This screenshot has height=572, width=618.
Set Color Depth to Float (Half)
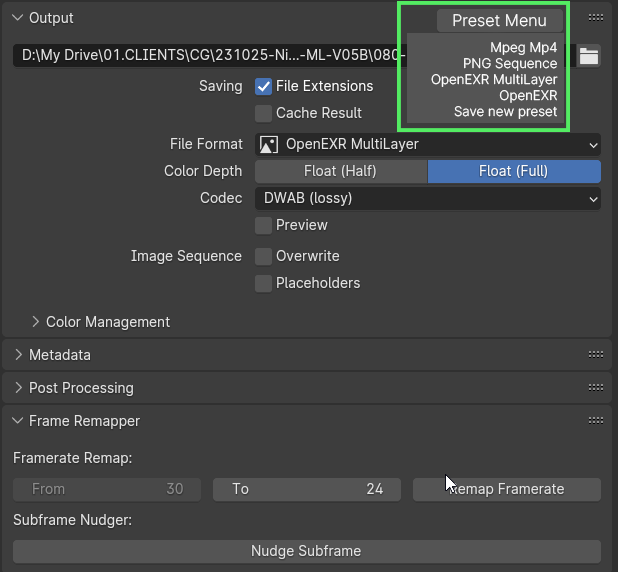341,171
